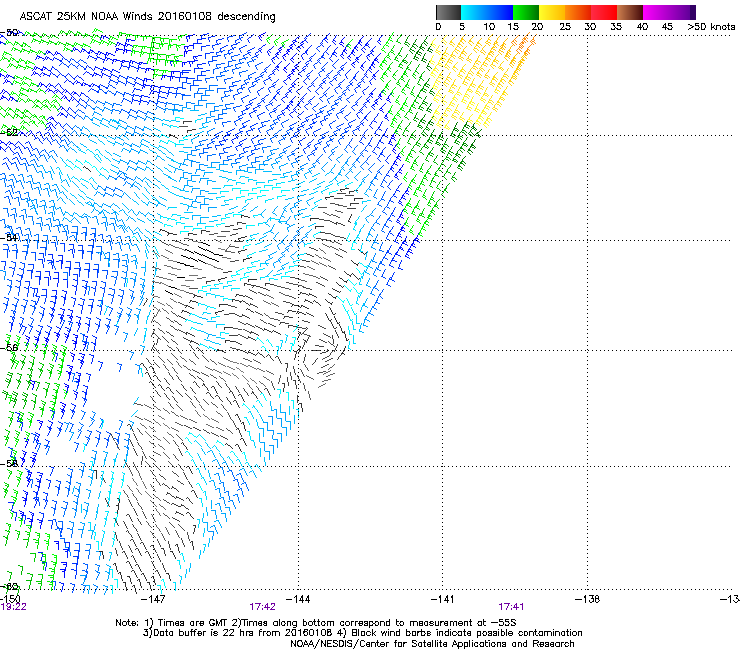The width and height of the screenshot is (740, 650).
Task: Click the purple 19:22 time label
Action: click(x=13, y=607)
